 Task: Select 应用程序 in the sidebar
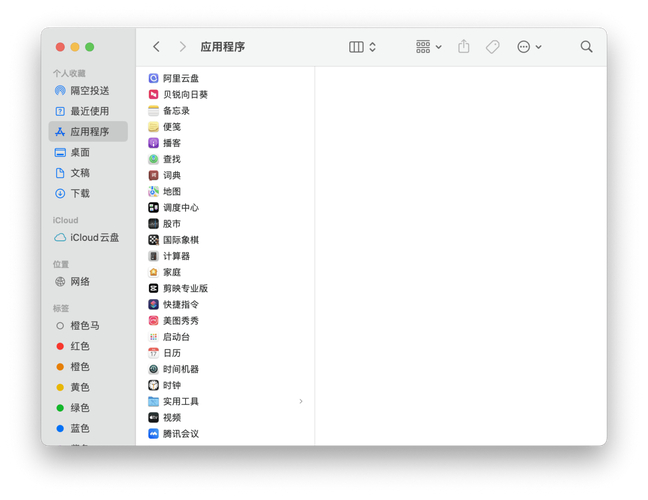tap(88, 131)
